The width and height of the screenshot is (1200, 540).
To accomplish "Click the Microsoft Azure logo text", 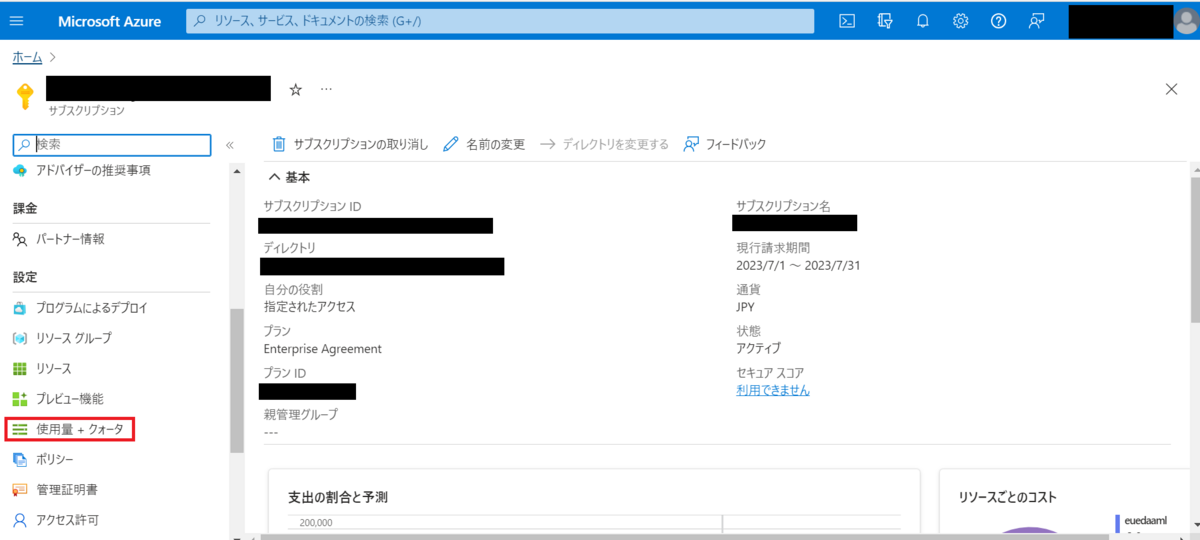I will click(x=110, y=21).
